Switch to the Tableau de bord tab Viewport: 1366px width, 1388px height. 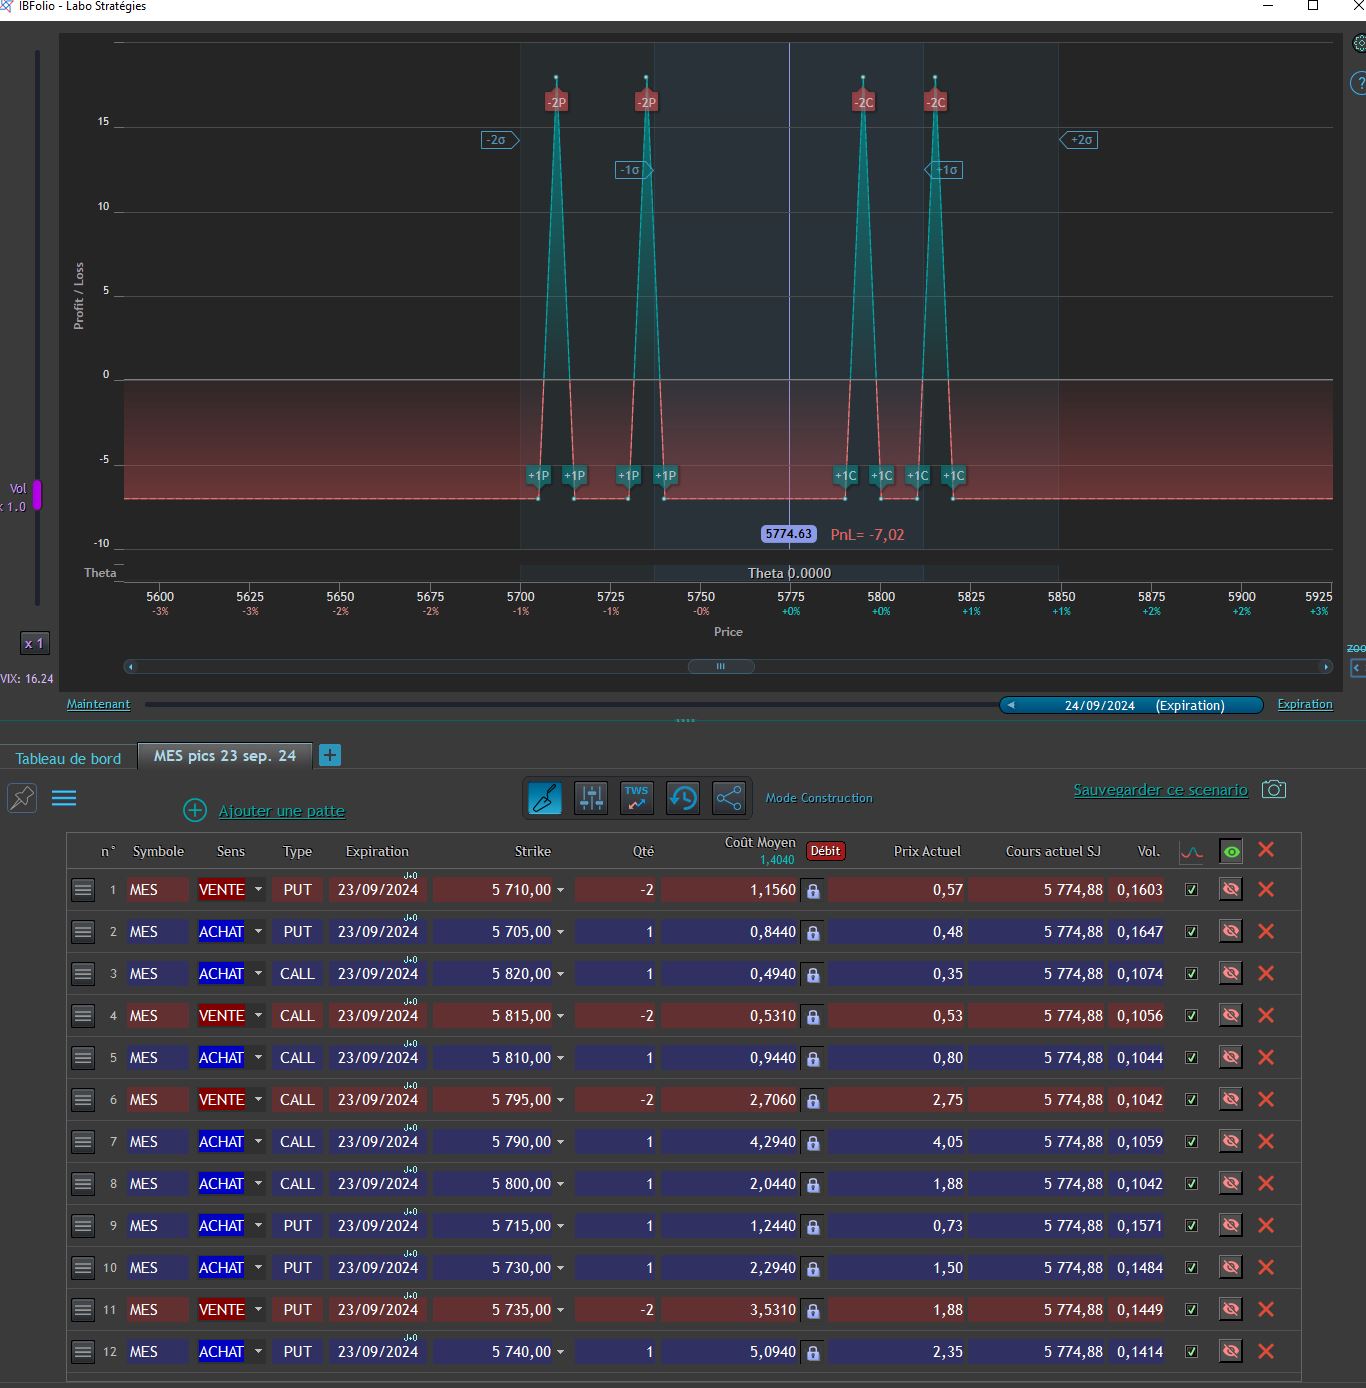click(68, 758)
